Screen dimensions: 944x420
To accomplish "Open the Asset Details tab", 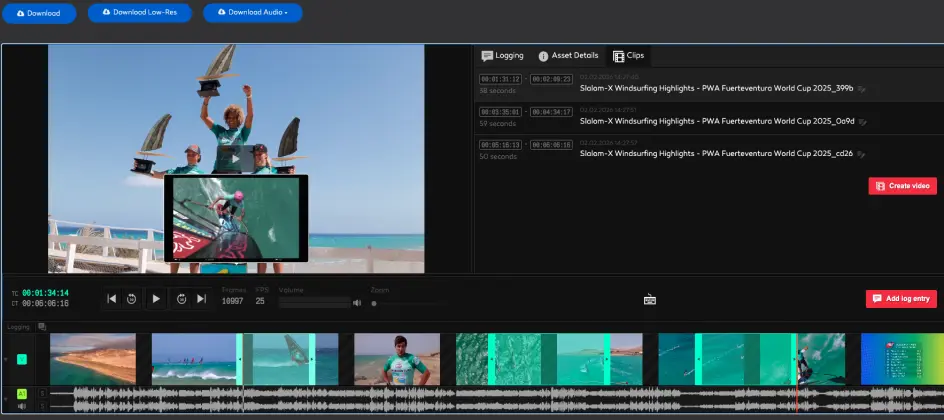I will click(x=568, y=55).
